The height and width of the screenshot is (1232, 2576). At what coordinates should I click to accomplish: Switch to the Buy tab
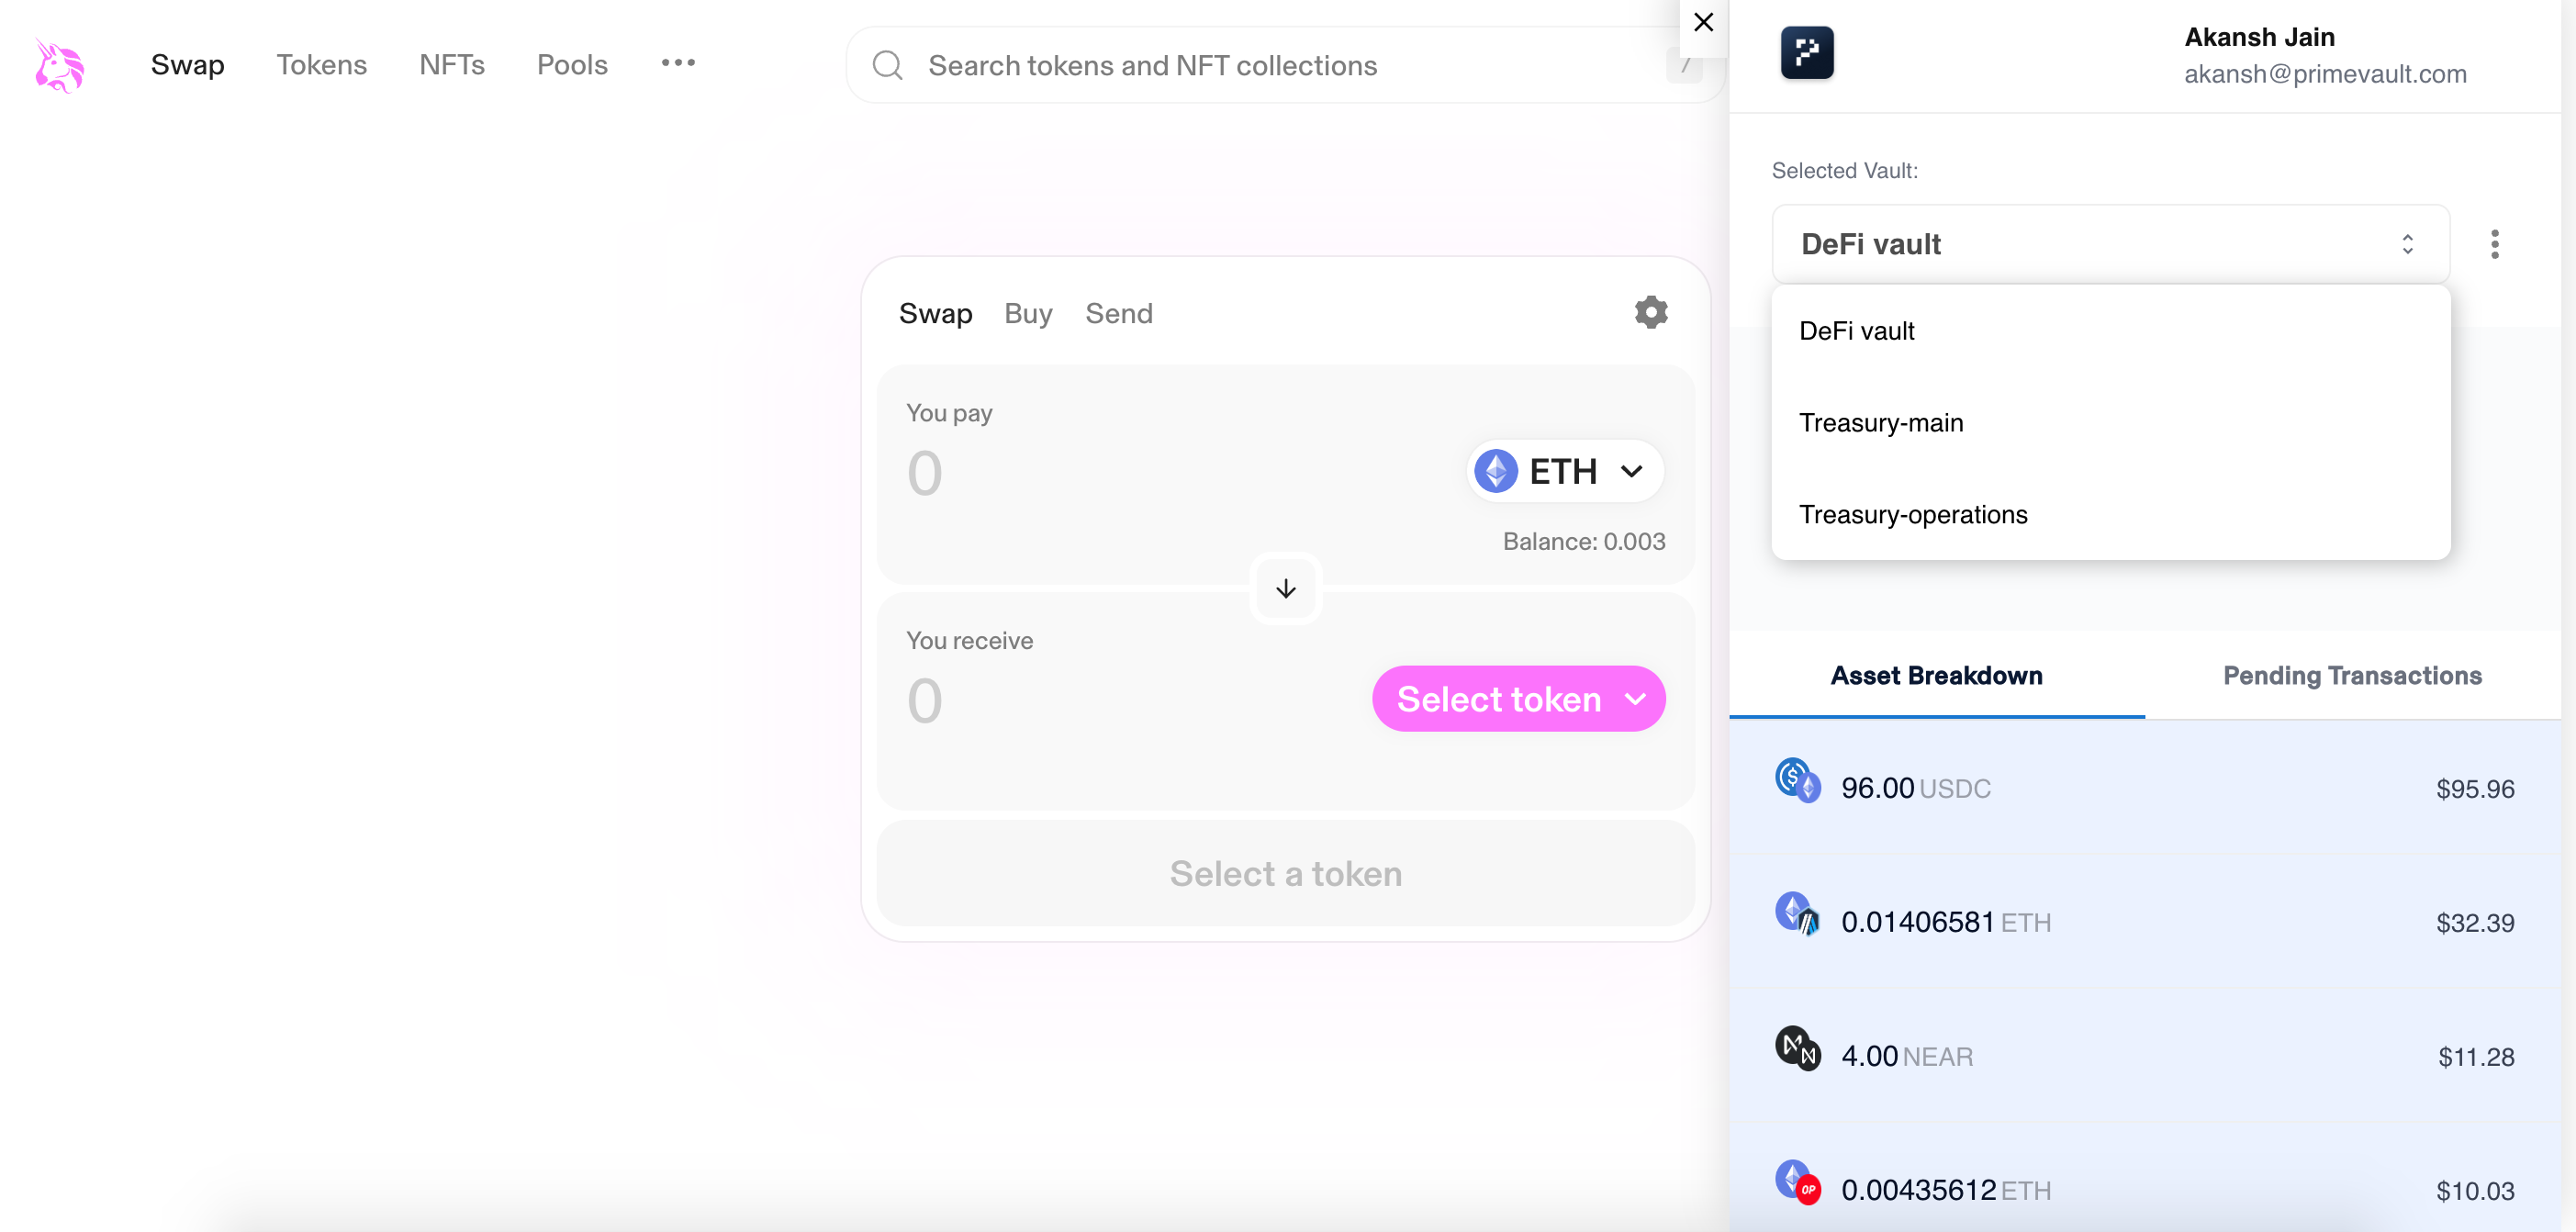pyautogui.click(x=1028, y=313)
